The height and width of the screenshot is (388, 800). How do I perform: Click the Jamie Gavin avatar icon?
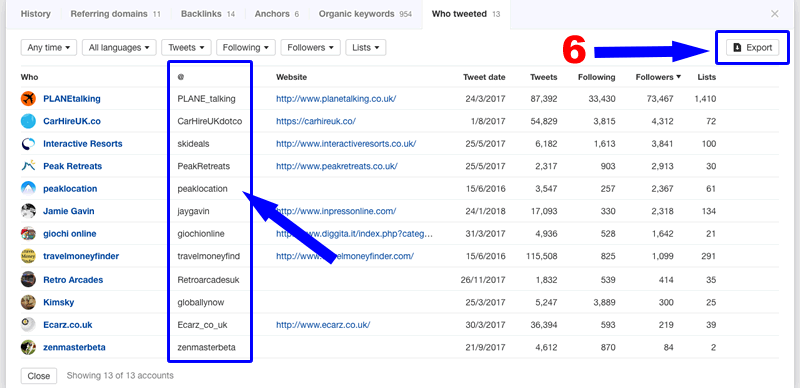pos(28,211)
